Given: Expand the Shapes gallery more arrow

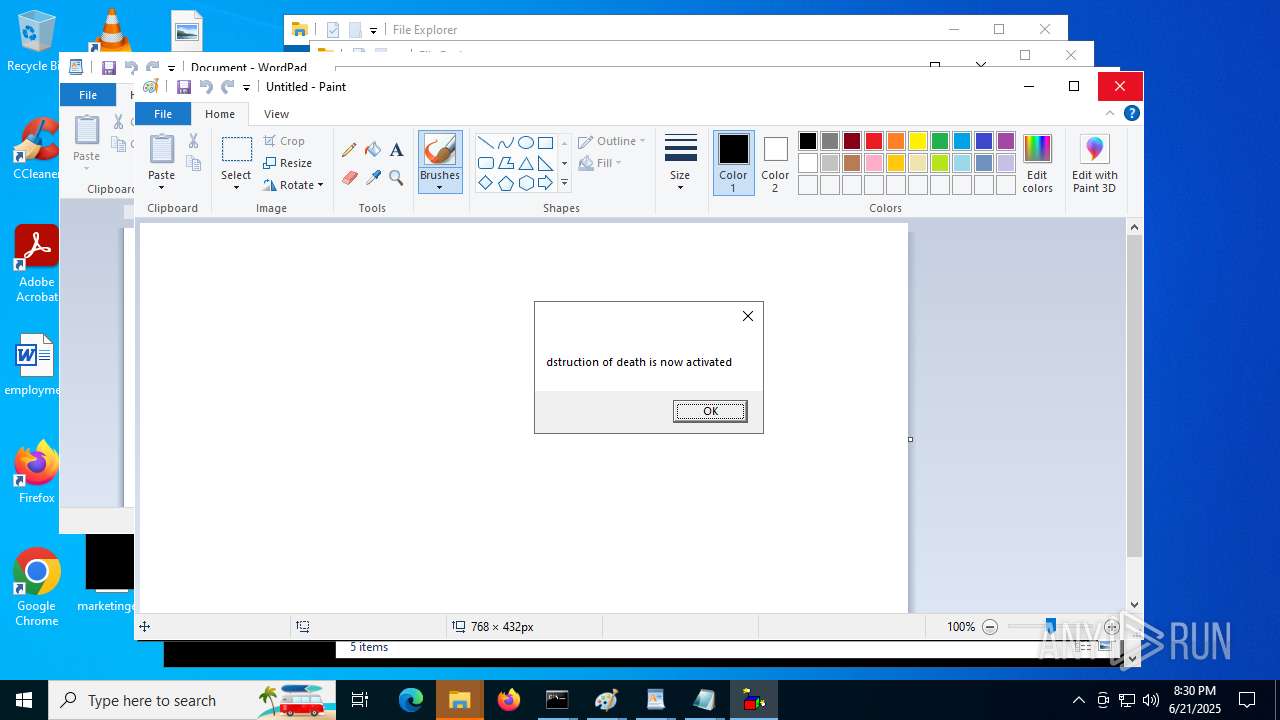Looking at the screenshot, I should tap(564, 183).
